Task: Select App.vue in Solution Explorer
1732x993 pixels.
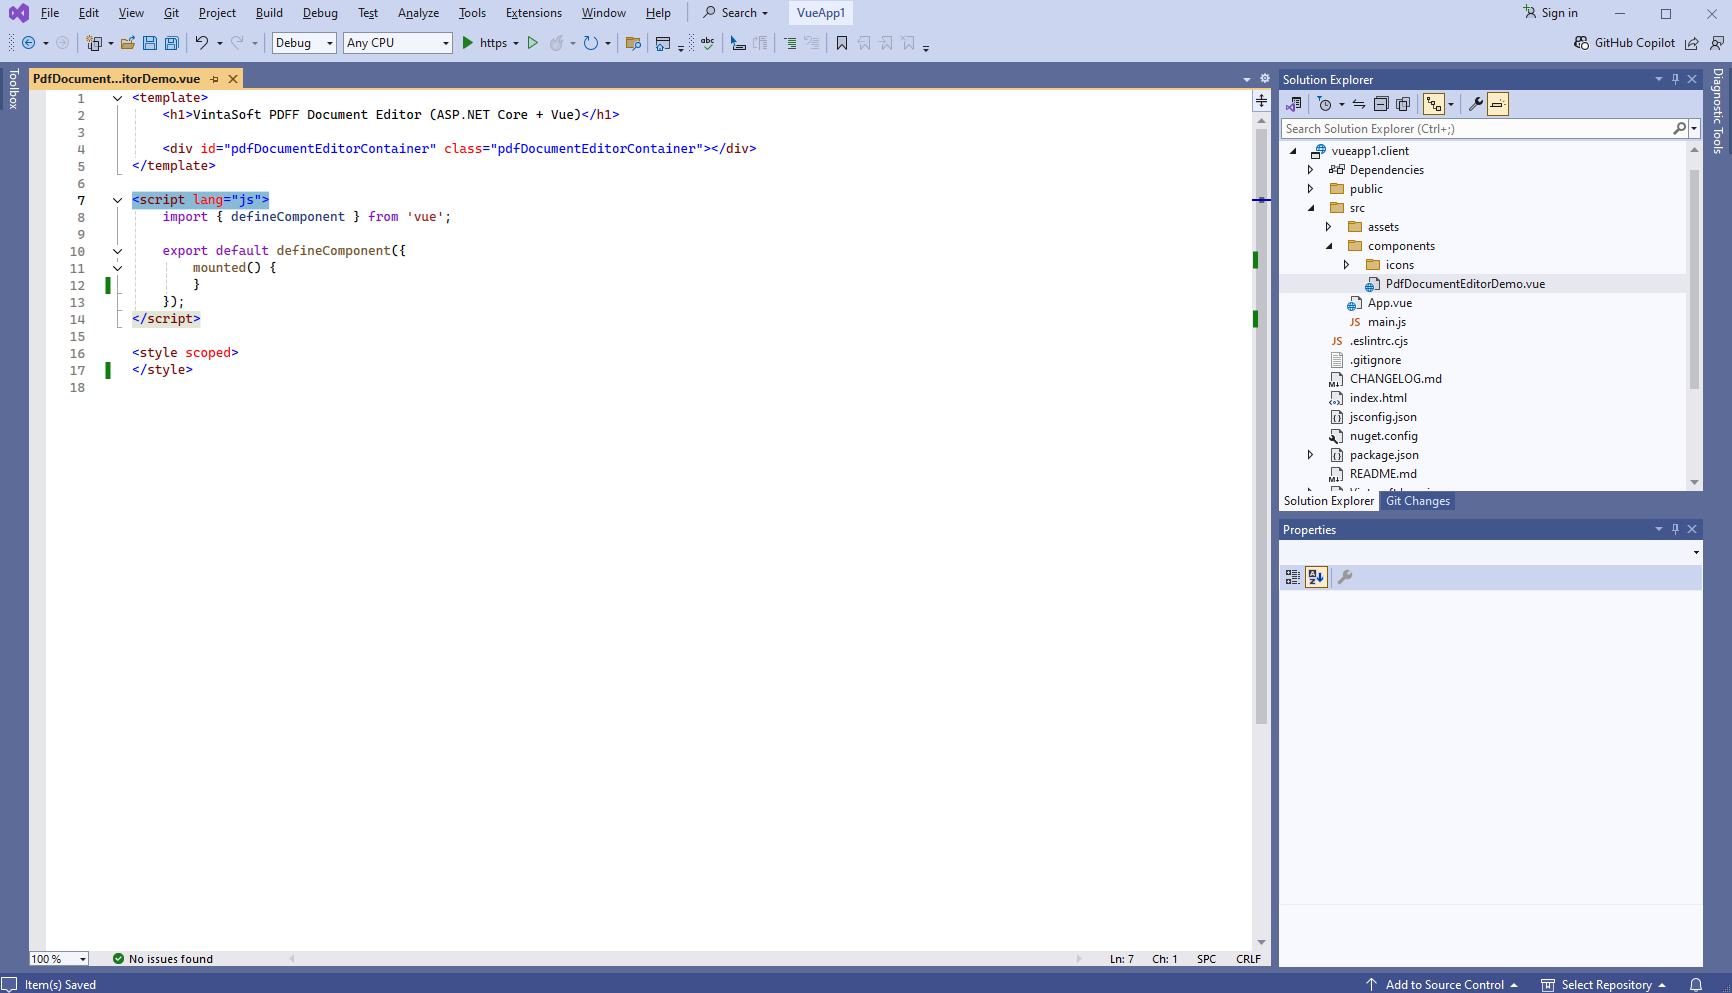Action: pos(1390,303)
